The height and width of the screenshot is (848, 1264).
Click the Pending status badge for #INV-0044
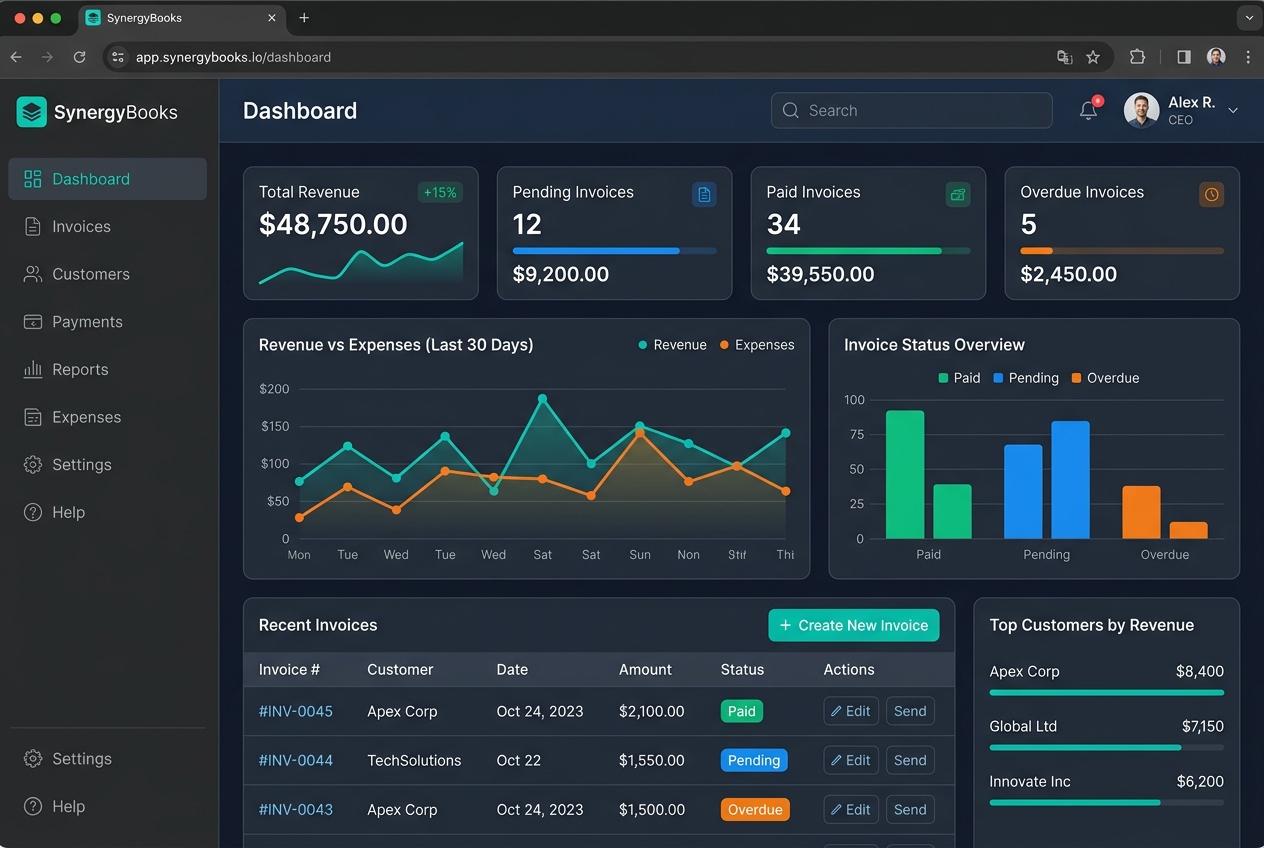tap(754, 760)
